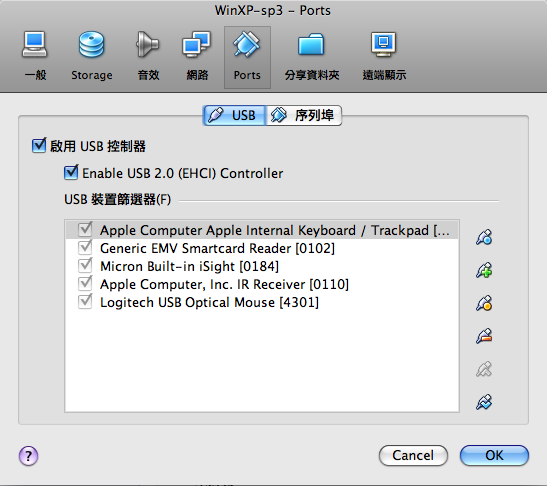The width and height of the screenshot is (547, 486).
Task: Click the add filter from device icon
Action: 484,270
